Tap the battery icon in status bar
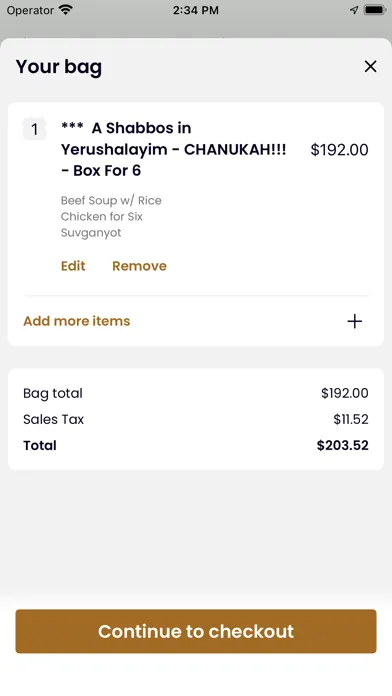The image size is (392, 696). point(375,10)
